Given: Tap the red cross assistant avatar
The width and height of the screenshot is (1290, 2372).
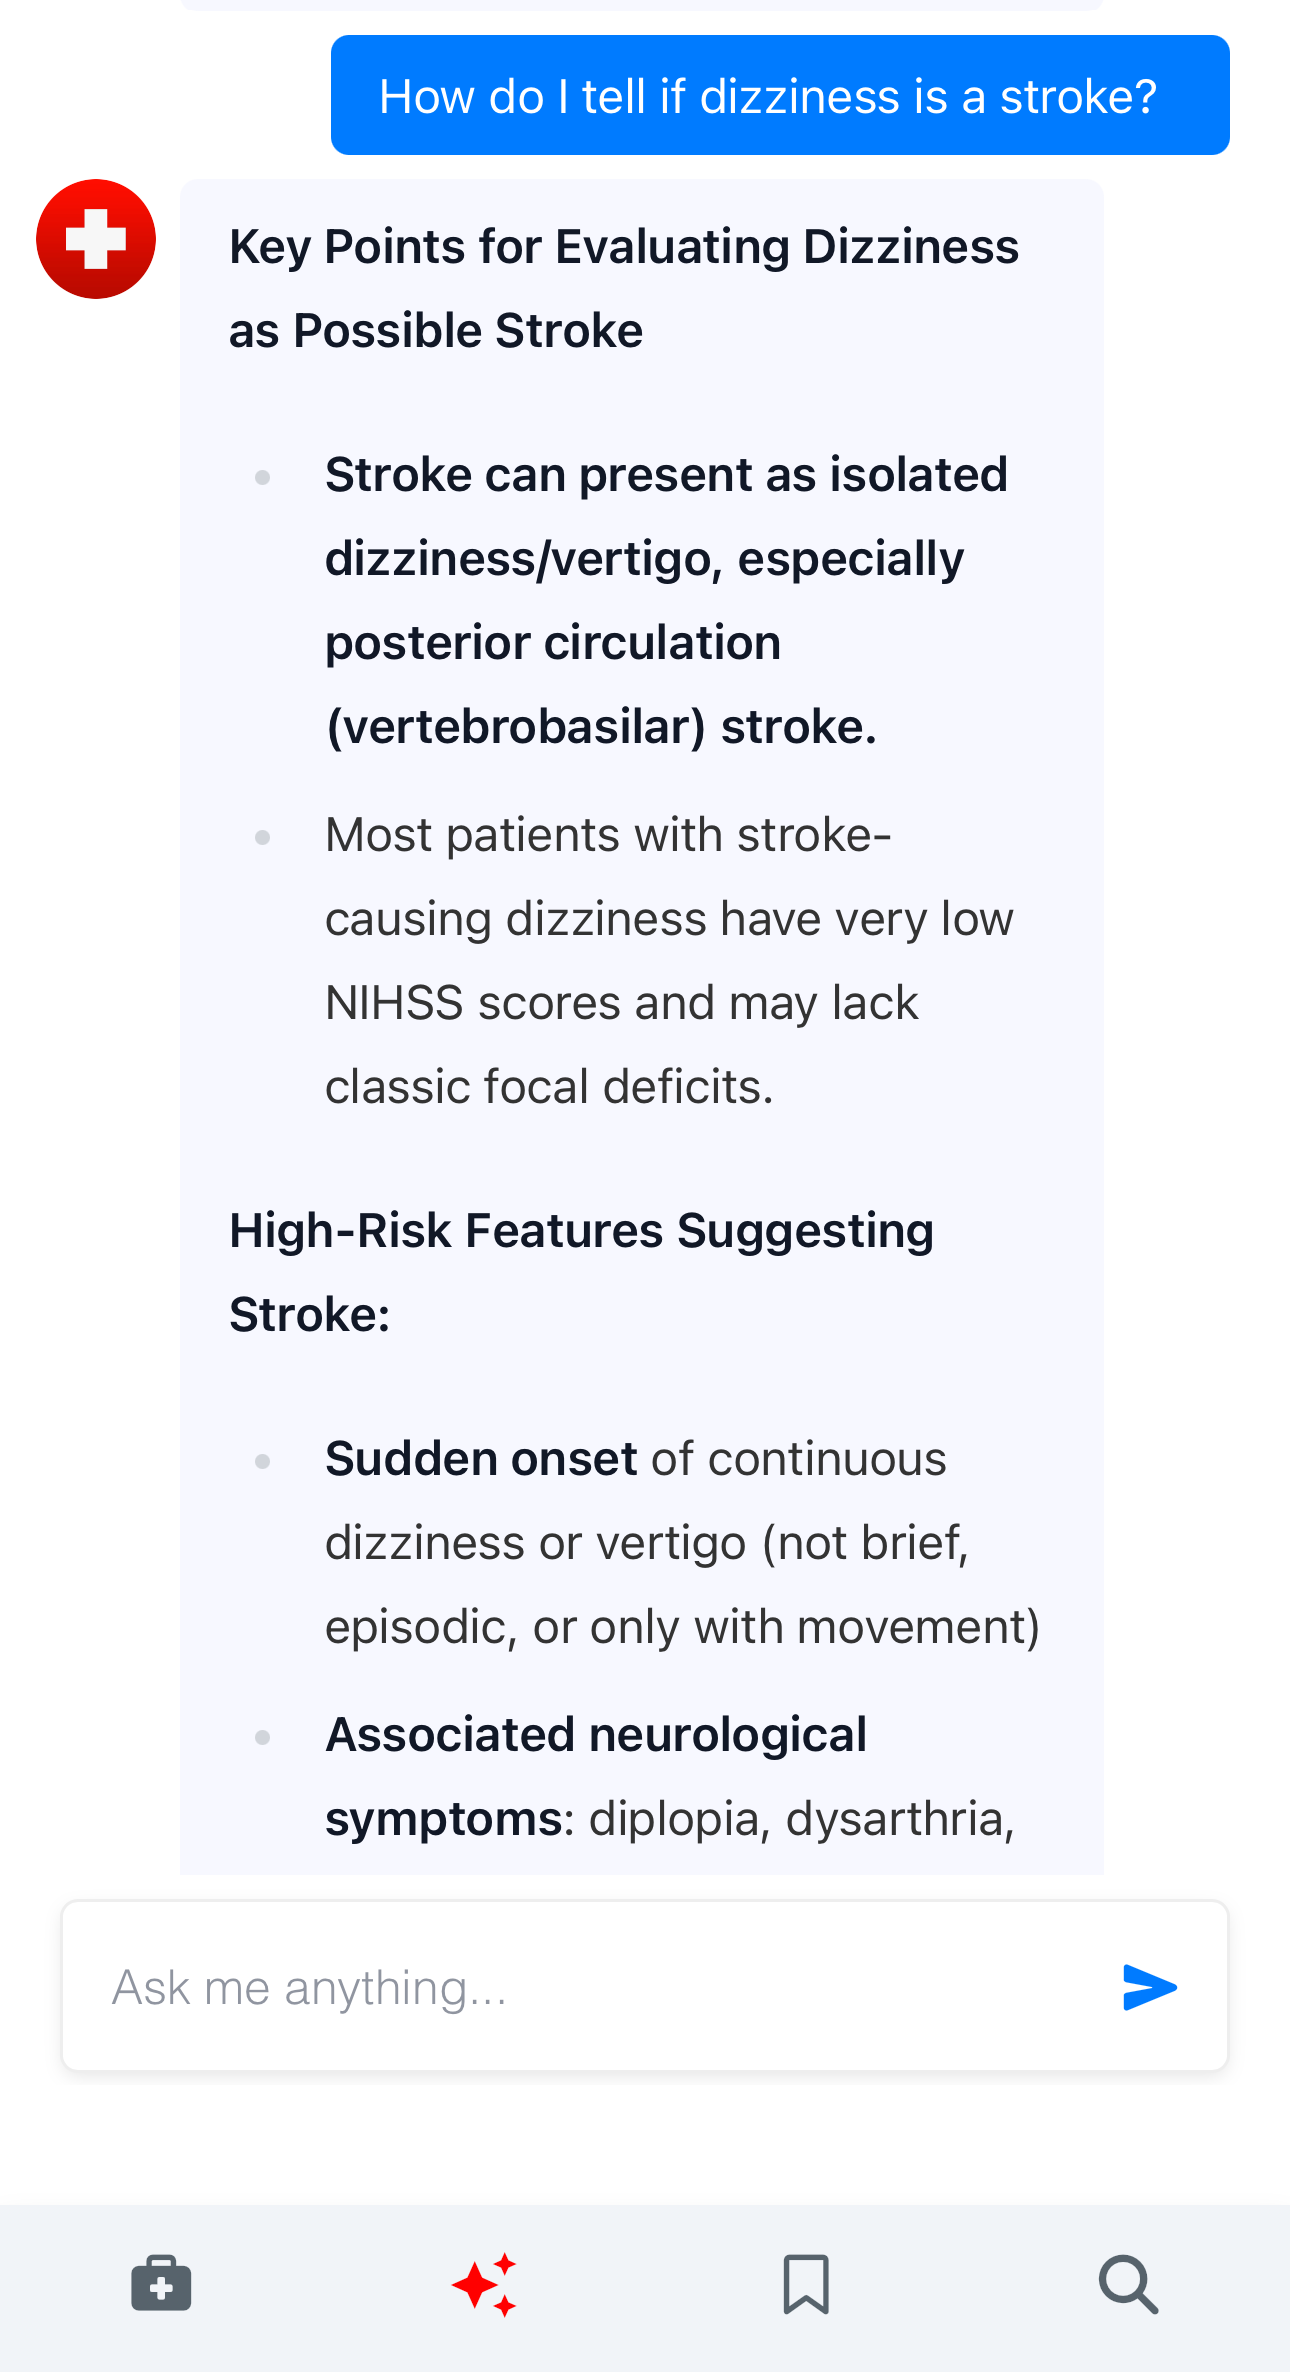Looking at the screenshot, I should click(96, 239).
